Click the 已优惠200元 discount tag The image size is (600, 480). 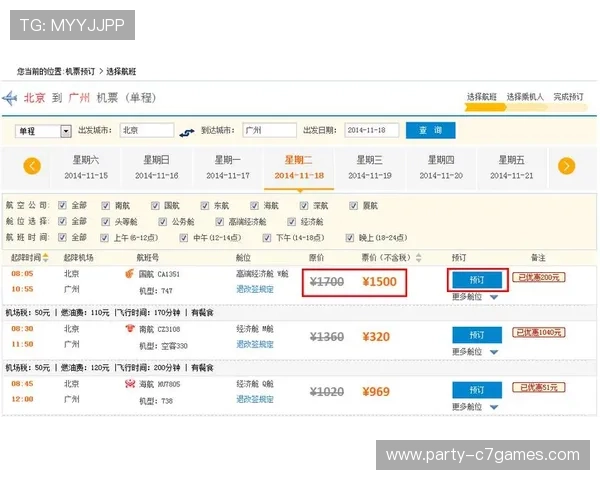point(539,277)
